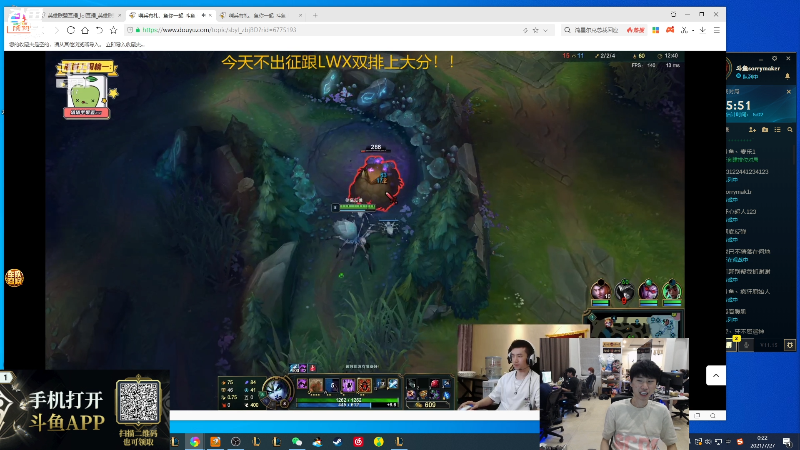
Task: Switch to the first browser tab
Action: click(x=81, y=15)
